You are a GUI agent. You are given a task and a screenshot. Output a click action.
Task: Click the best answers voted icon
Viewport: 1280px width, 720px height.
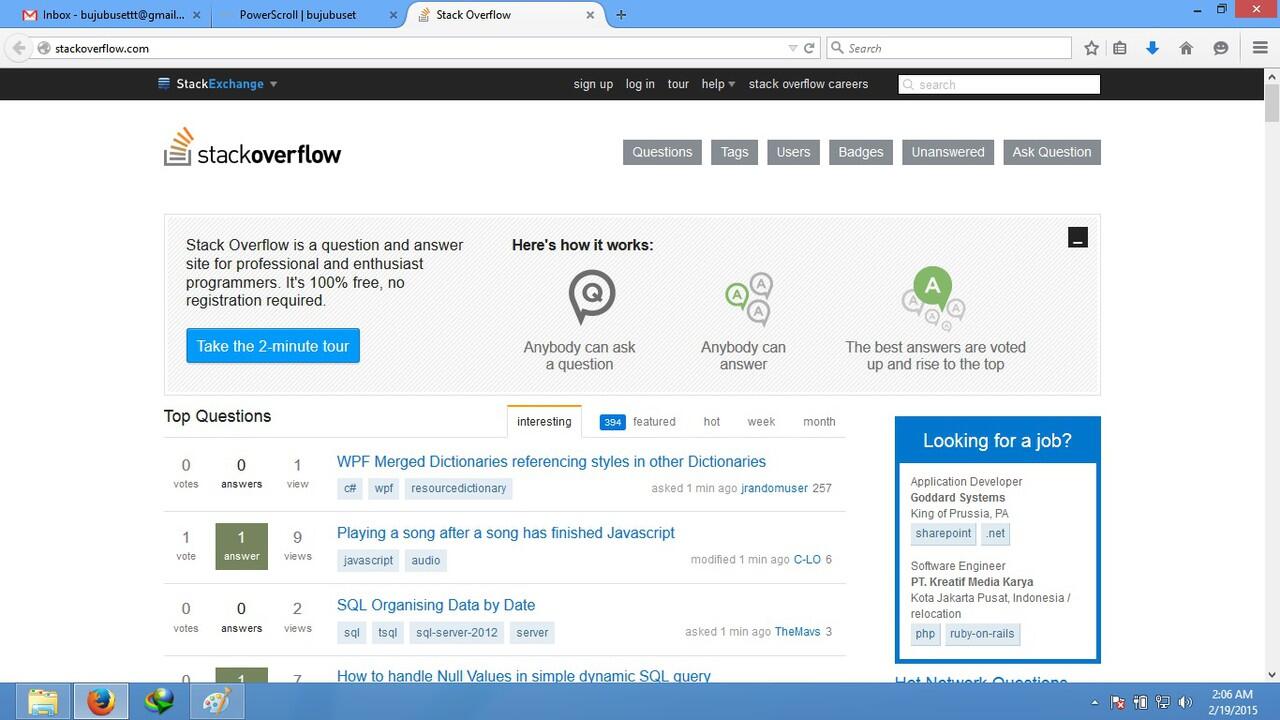click(934, 297)
